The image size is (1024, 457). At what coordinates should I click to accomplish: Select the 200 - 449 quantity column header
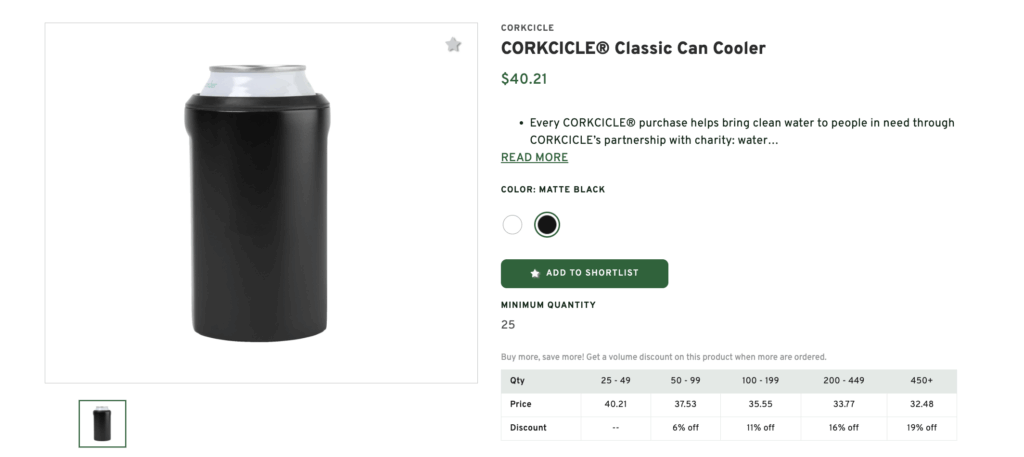[x=843, y=381]
